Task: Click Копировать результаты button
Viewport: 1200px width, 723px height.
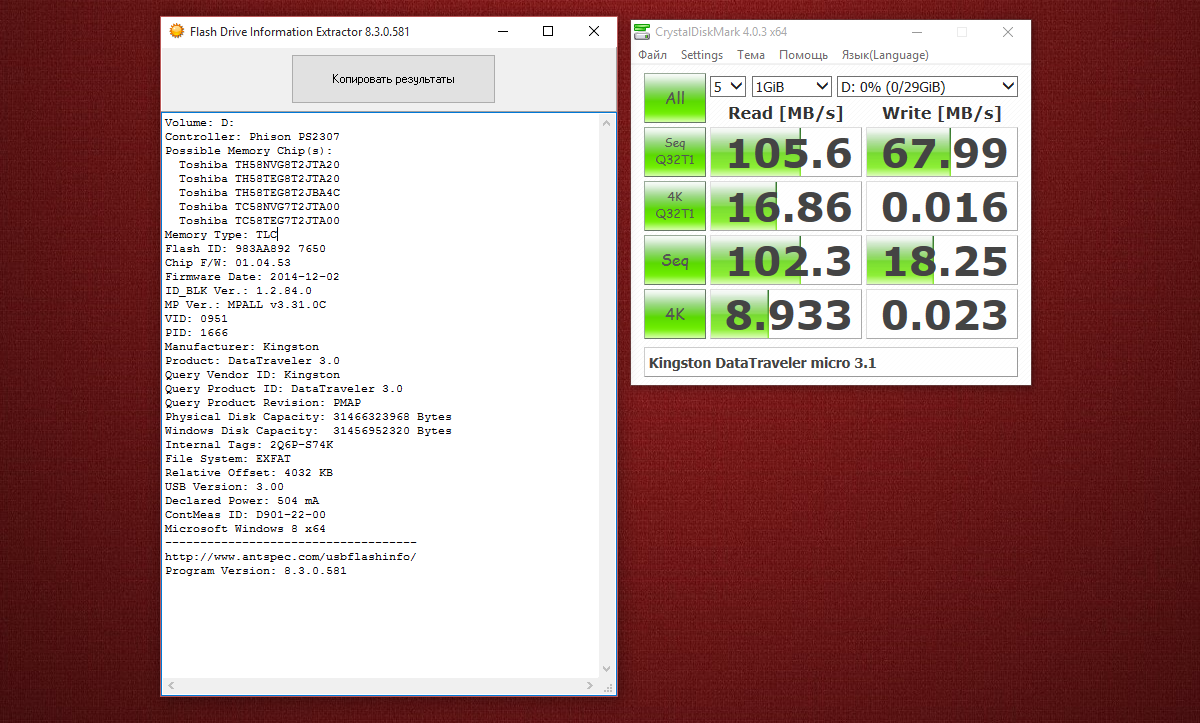Action: (393, 79)
